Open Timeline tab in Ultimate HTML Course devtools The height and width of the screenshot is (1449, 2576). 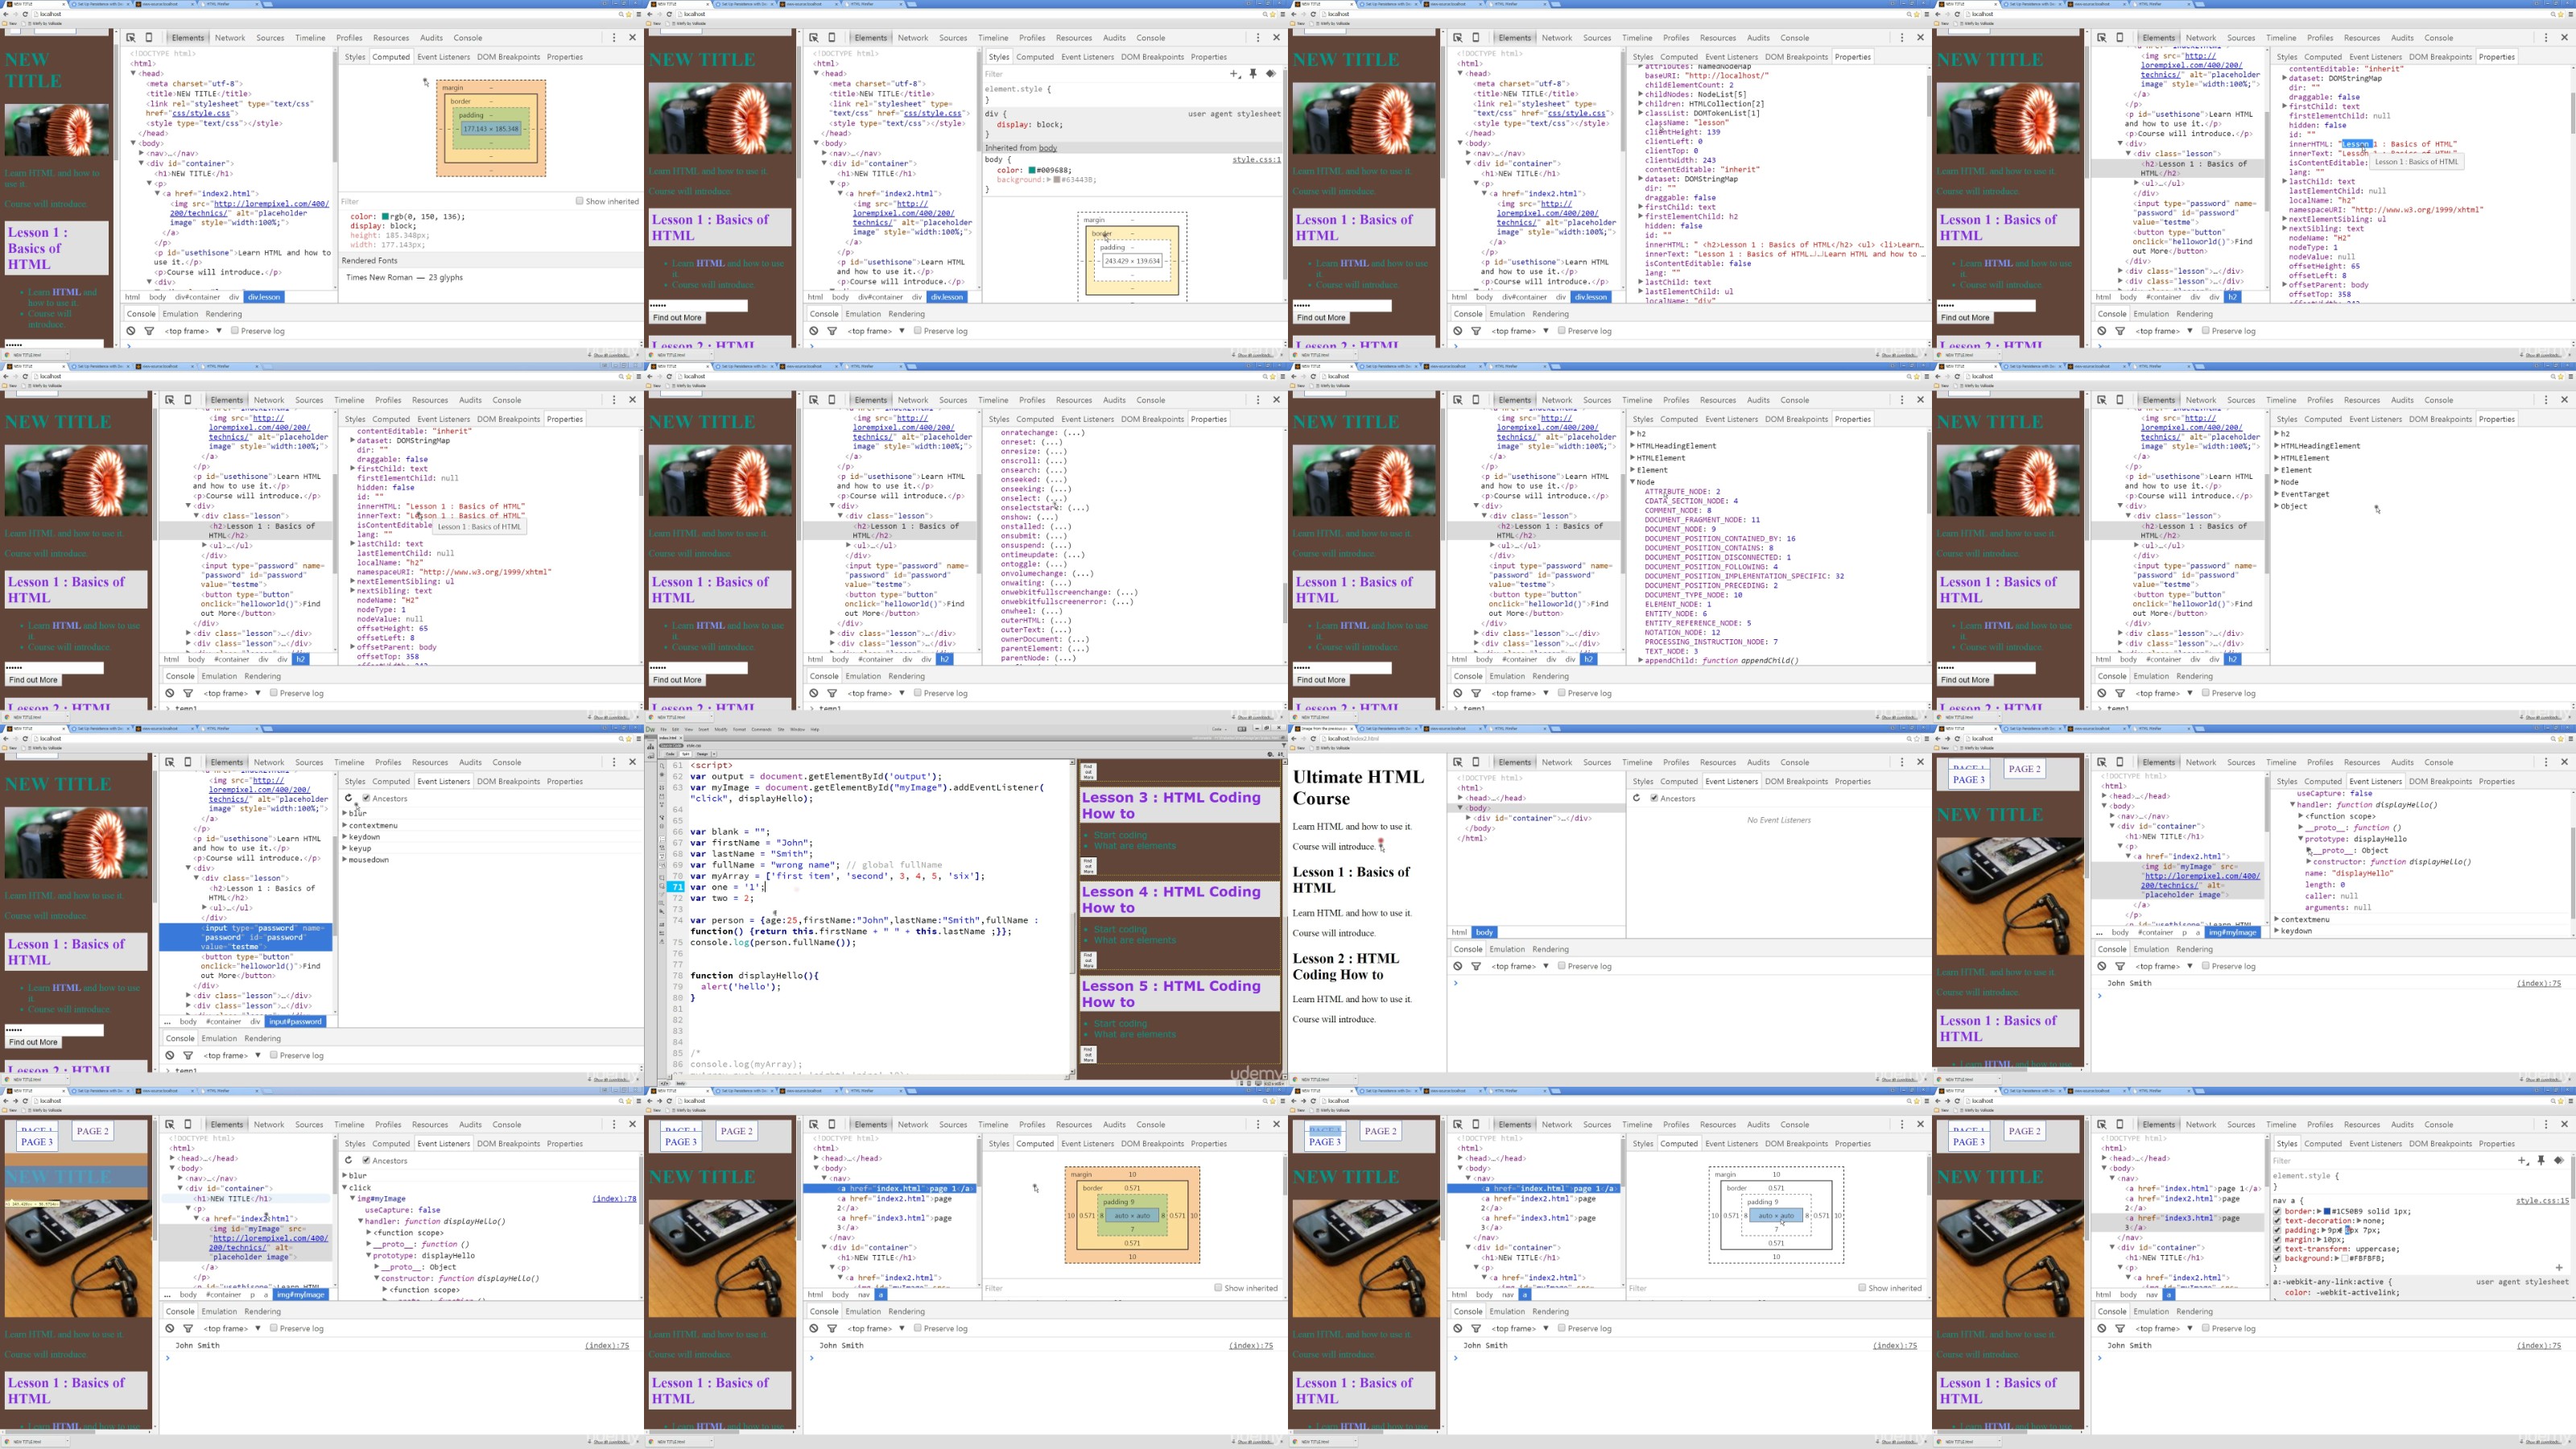point(1637,762)
